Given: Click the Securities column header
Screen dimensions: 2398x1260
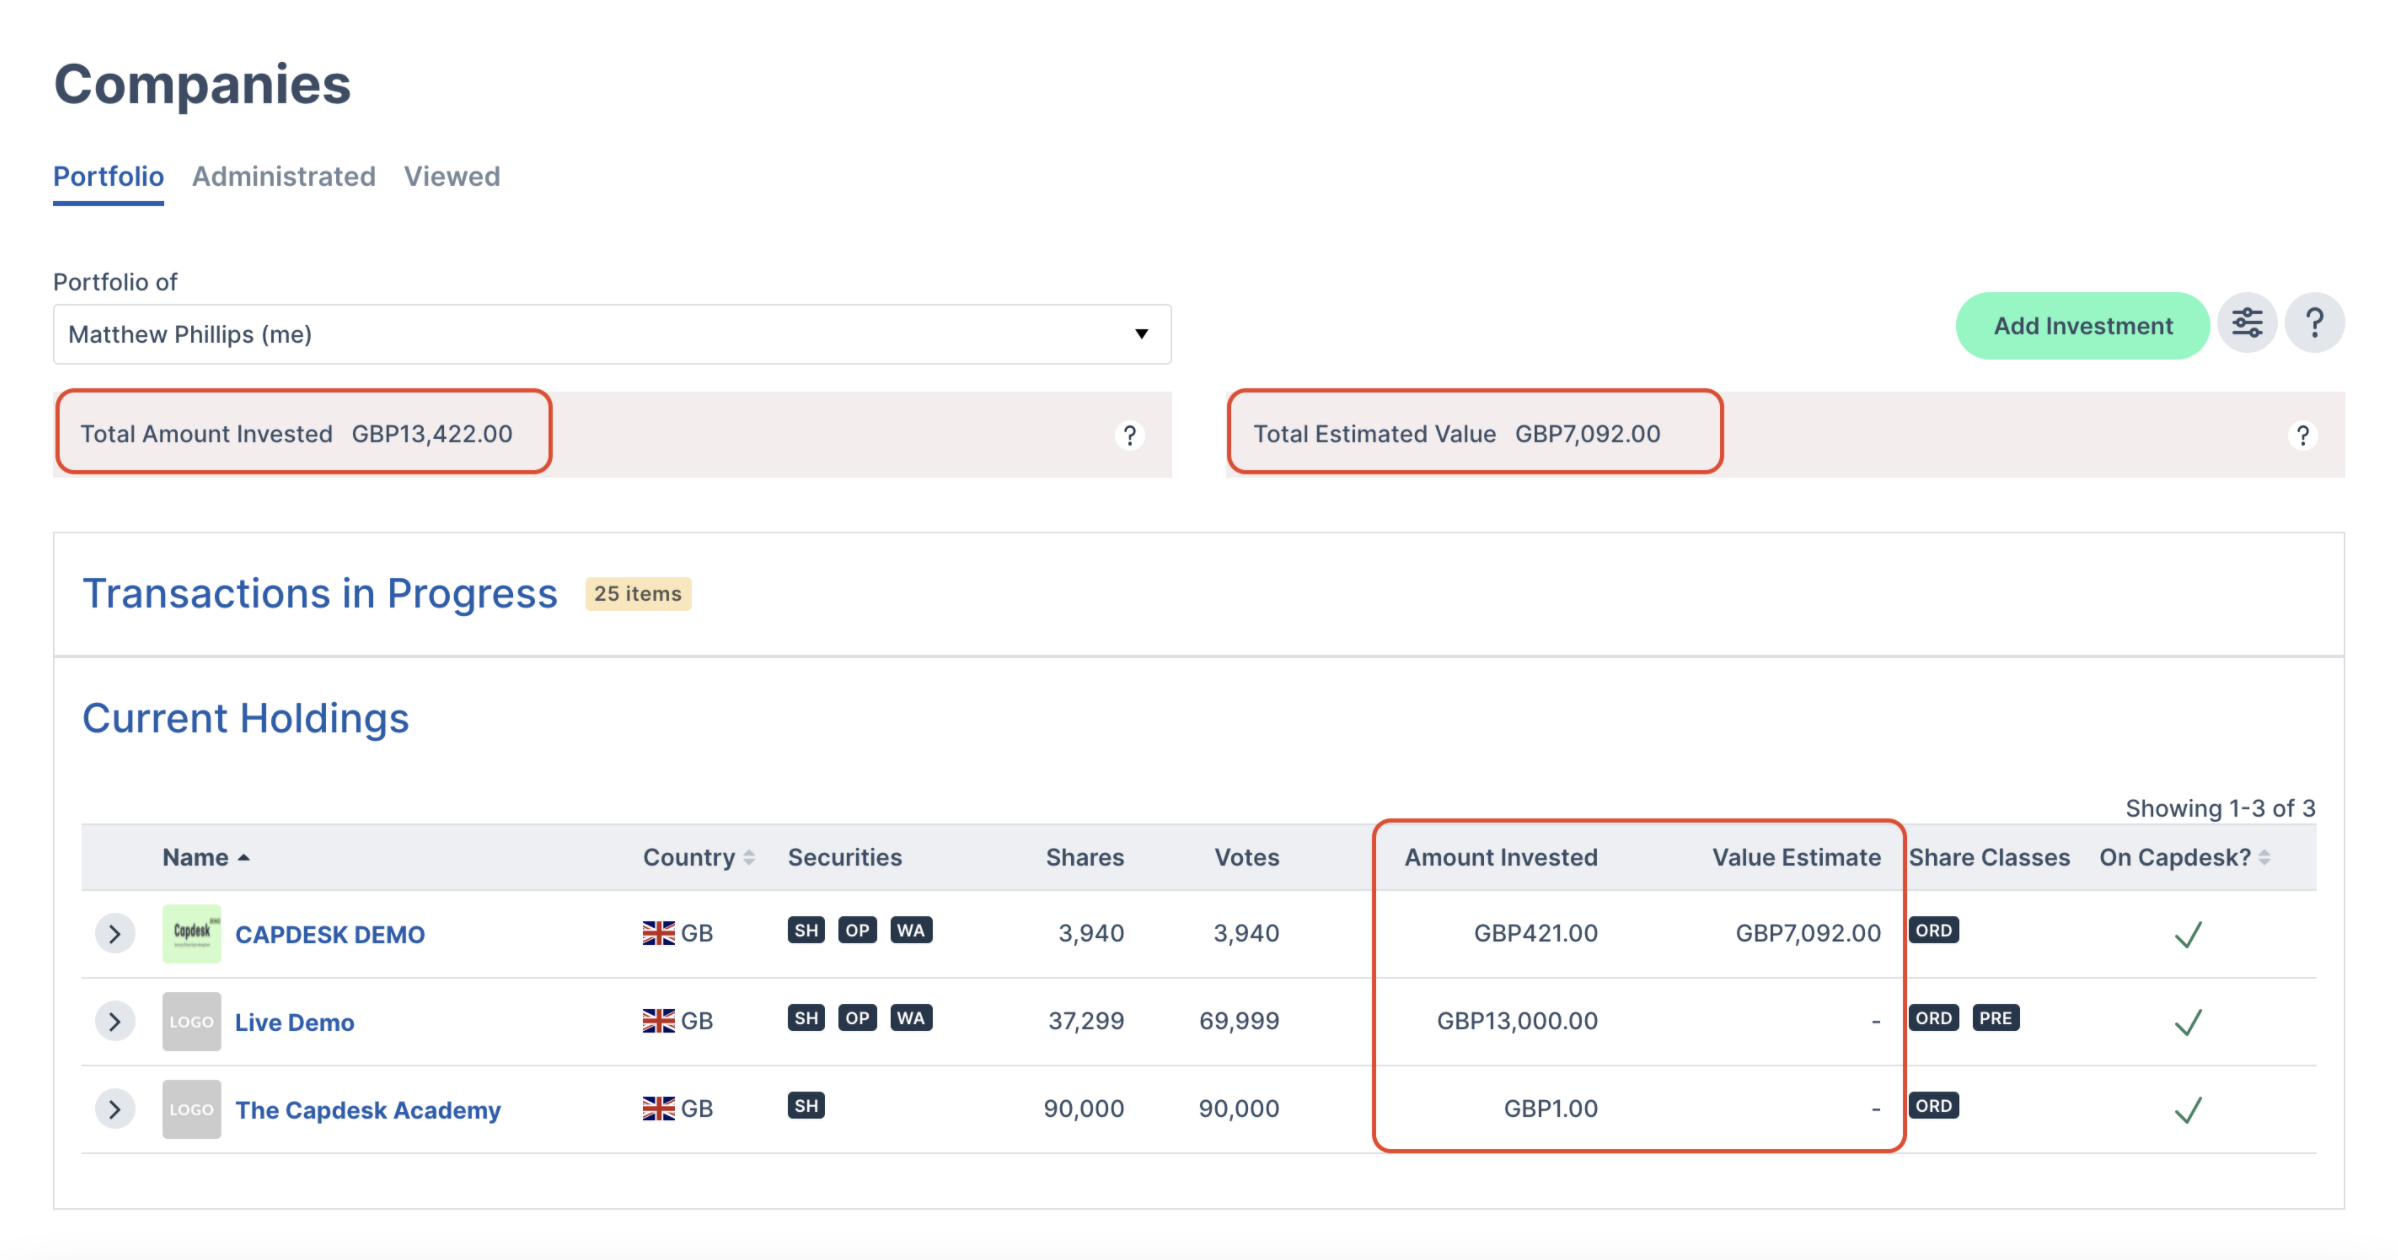Looking at the screenshot, I should [x=845, y=857].
